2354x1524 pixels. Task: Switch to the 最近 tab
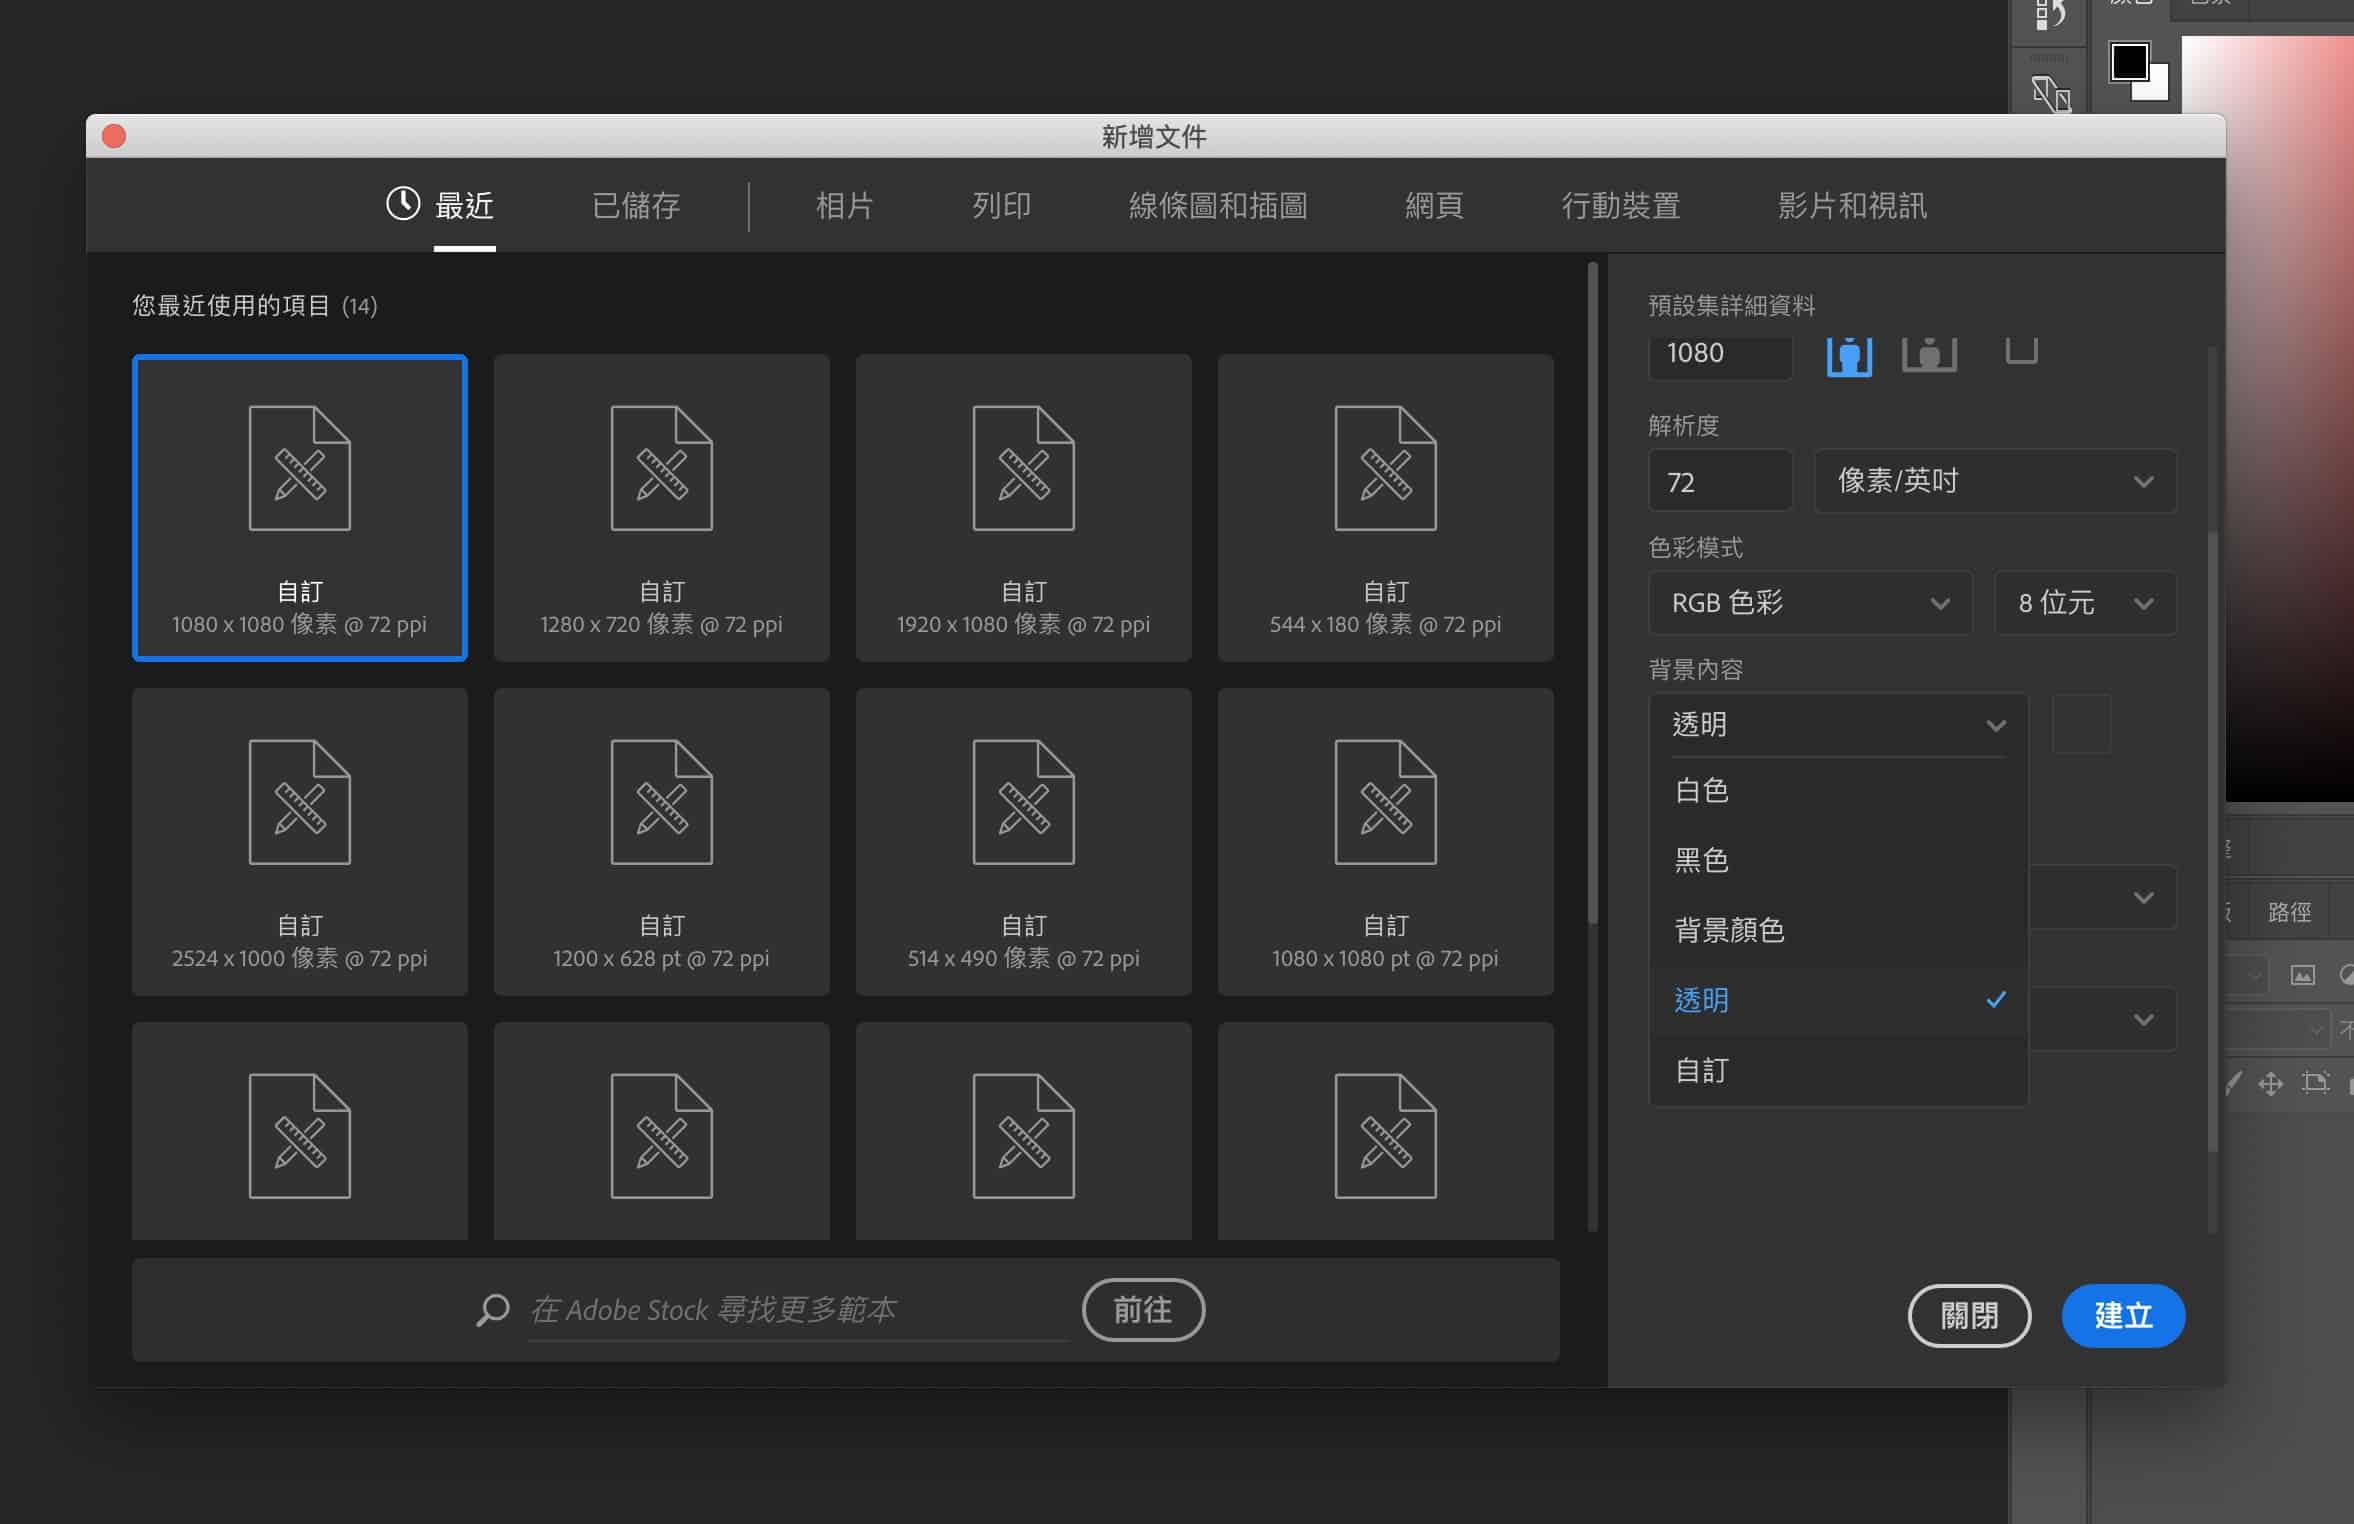(x=464, y=205)
